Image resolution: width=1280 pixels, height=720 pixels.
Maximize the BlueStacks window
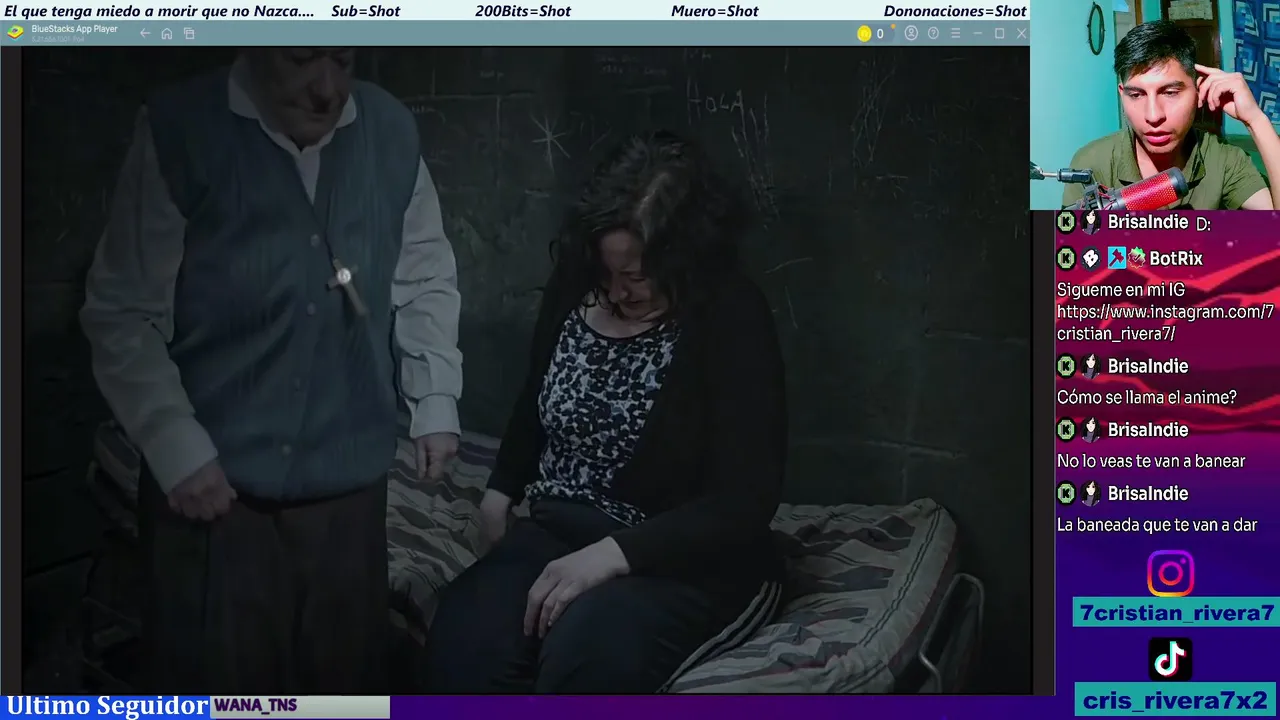tap(999, 33)
